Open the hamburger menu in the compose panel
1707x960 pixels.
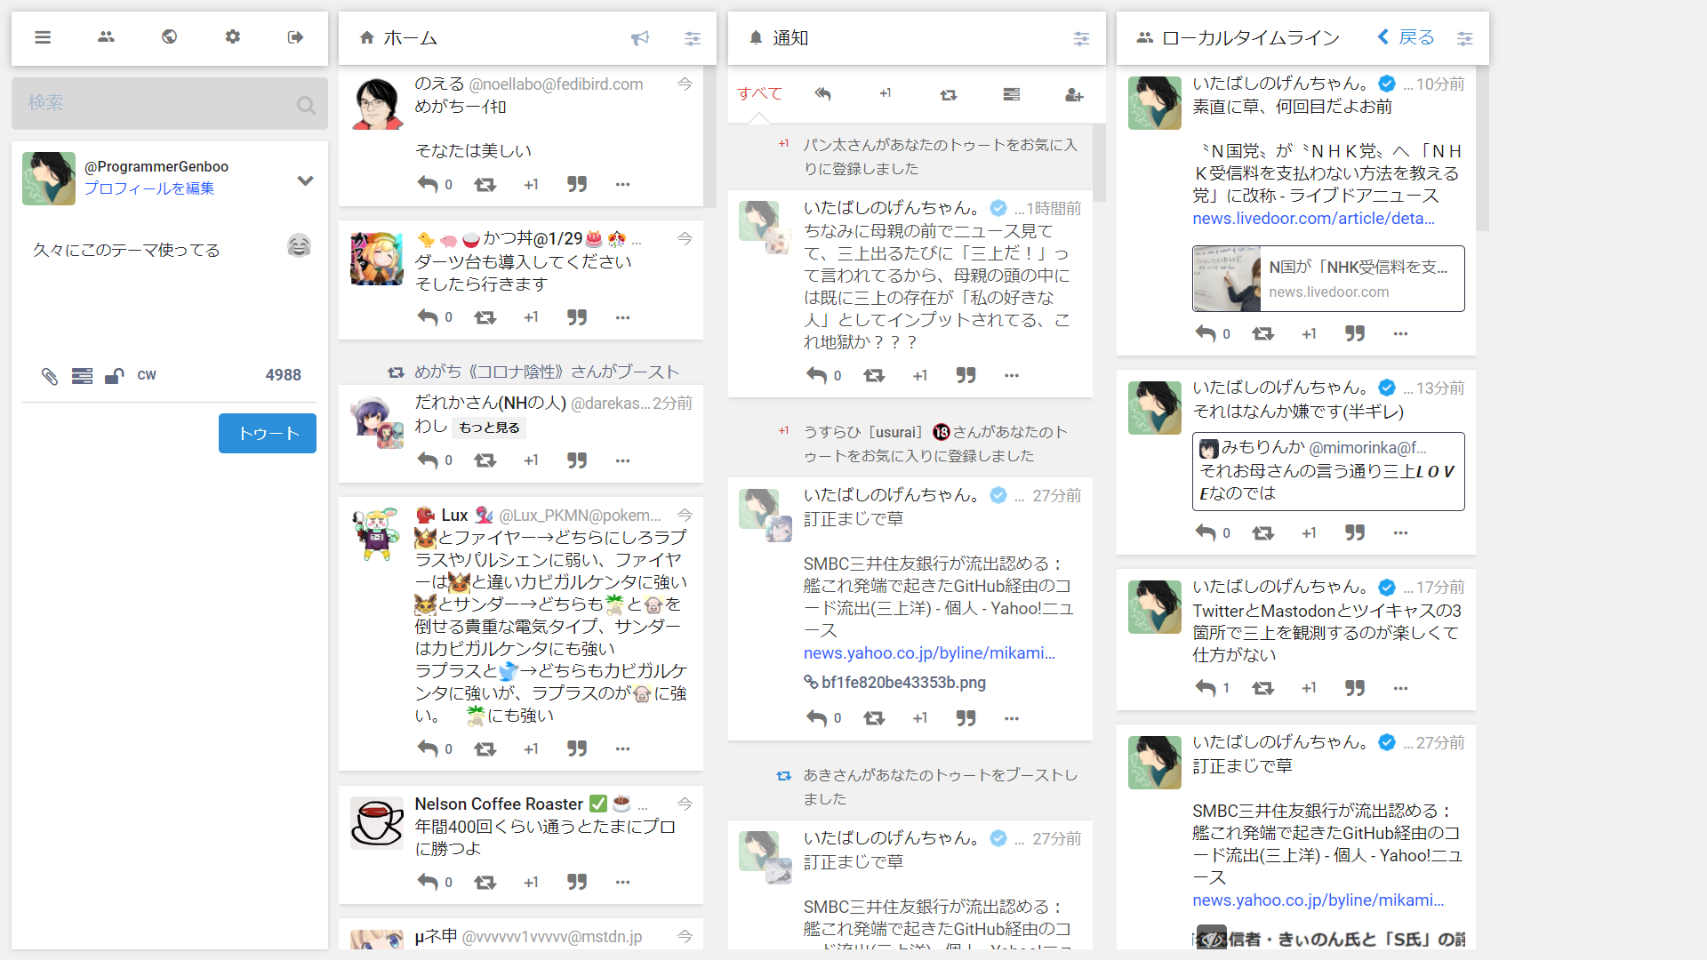pyautogui.click(x=42, y=37)
